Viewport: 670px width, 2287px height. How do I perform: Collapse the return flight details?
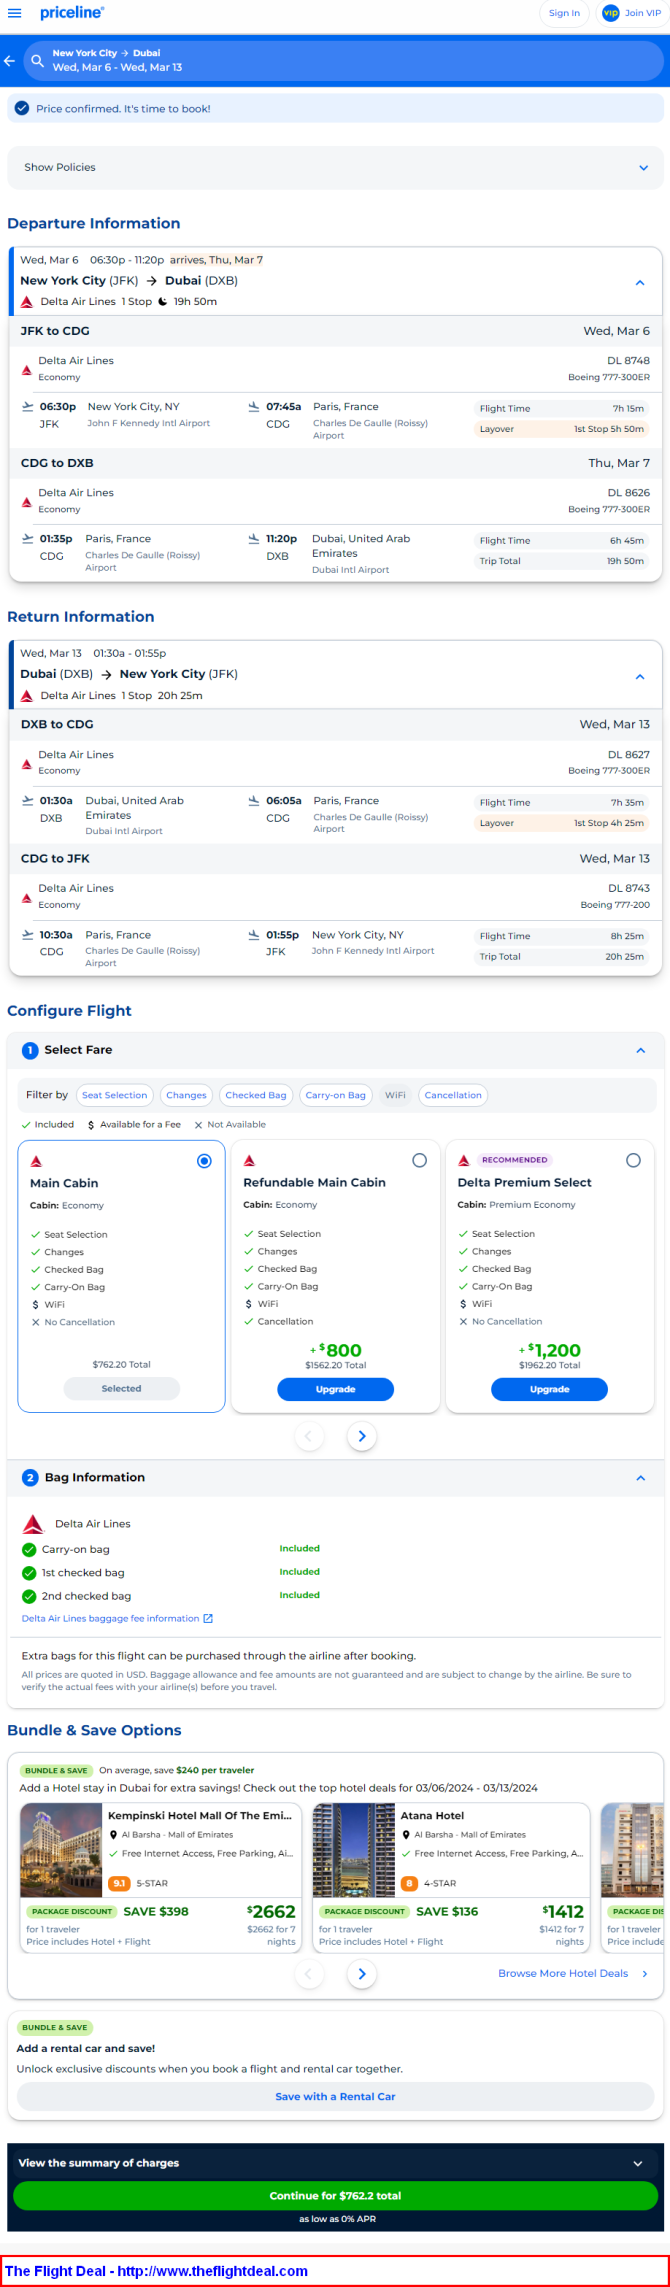click(x=640, y=676)
